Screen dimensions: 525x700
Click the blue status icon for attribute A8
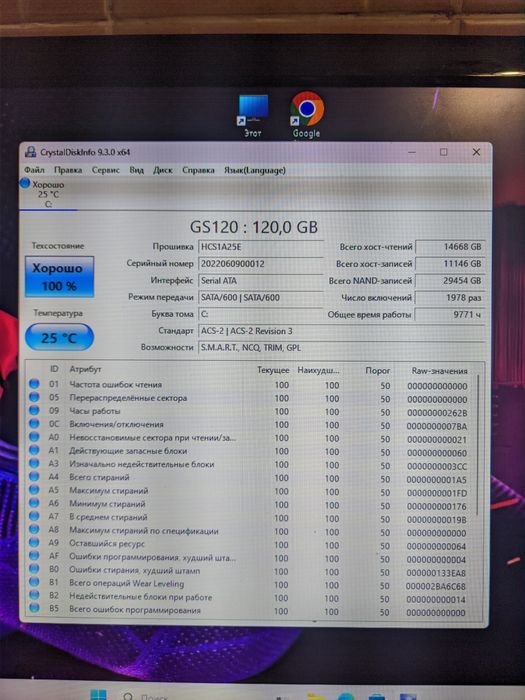click(34, 529)
